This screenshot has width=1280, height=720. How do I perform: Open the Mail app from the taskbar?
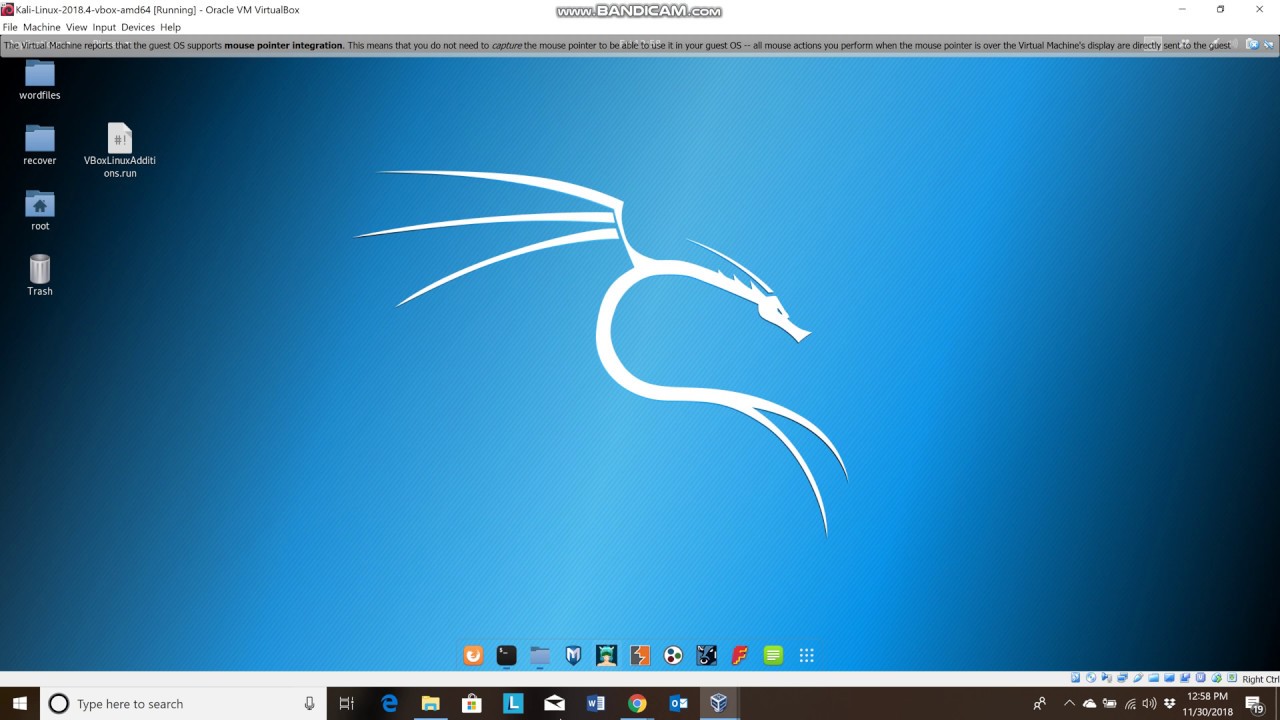[x=554, y=704]
